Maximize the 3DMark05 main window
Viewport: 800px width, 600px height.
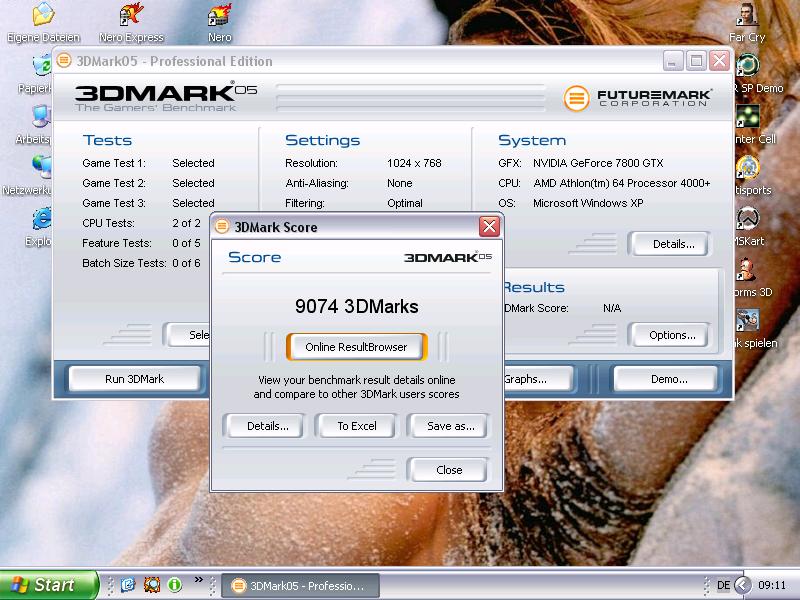click(x=696, y=61)
